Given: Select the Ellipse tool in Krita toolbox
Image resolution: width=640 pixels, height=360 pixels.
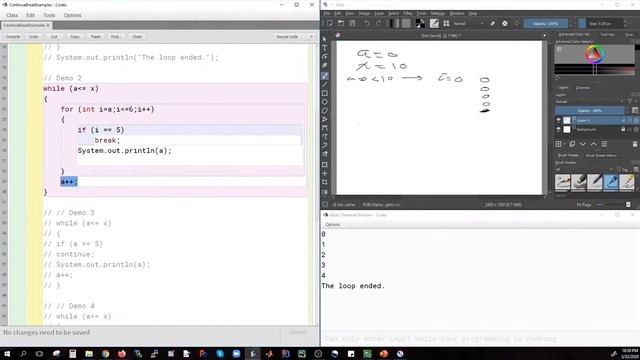Looking at the screenshot, I should tap(324, 102).
